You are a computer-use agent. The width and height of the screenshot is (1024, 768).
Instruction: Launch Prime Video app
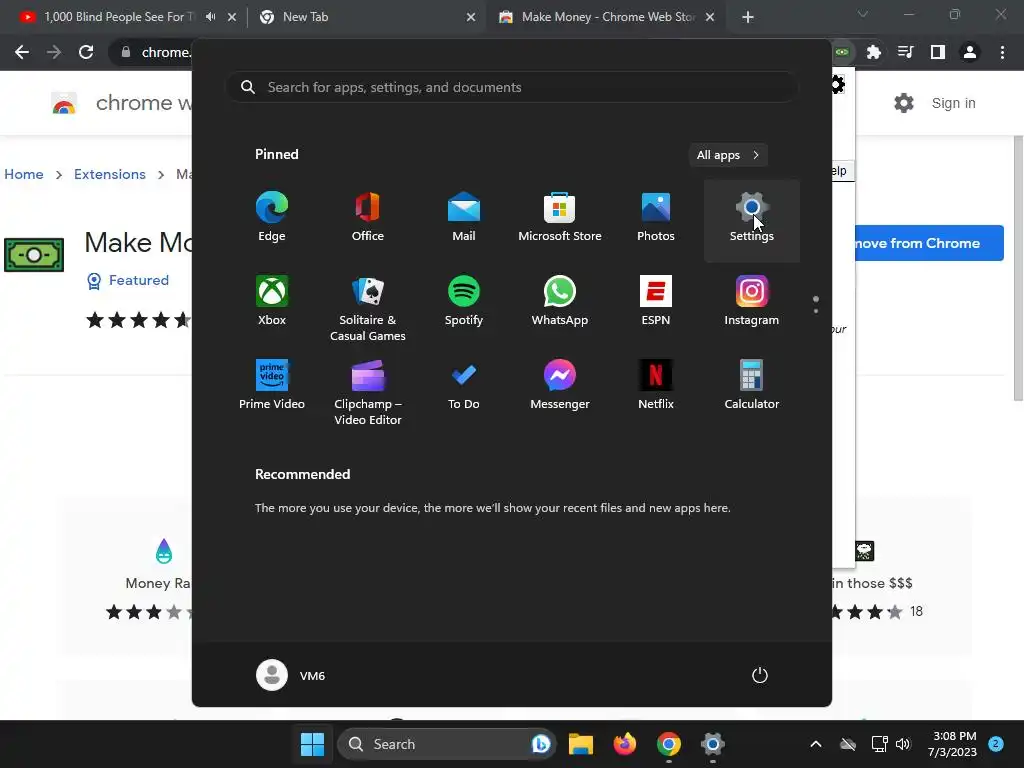(272, 385)
